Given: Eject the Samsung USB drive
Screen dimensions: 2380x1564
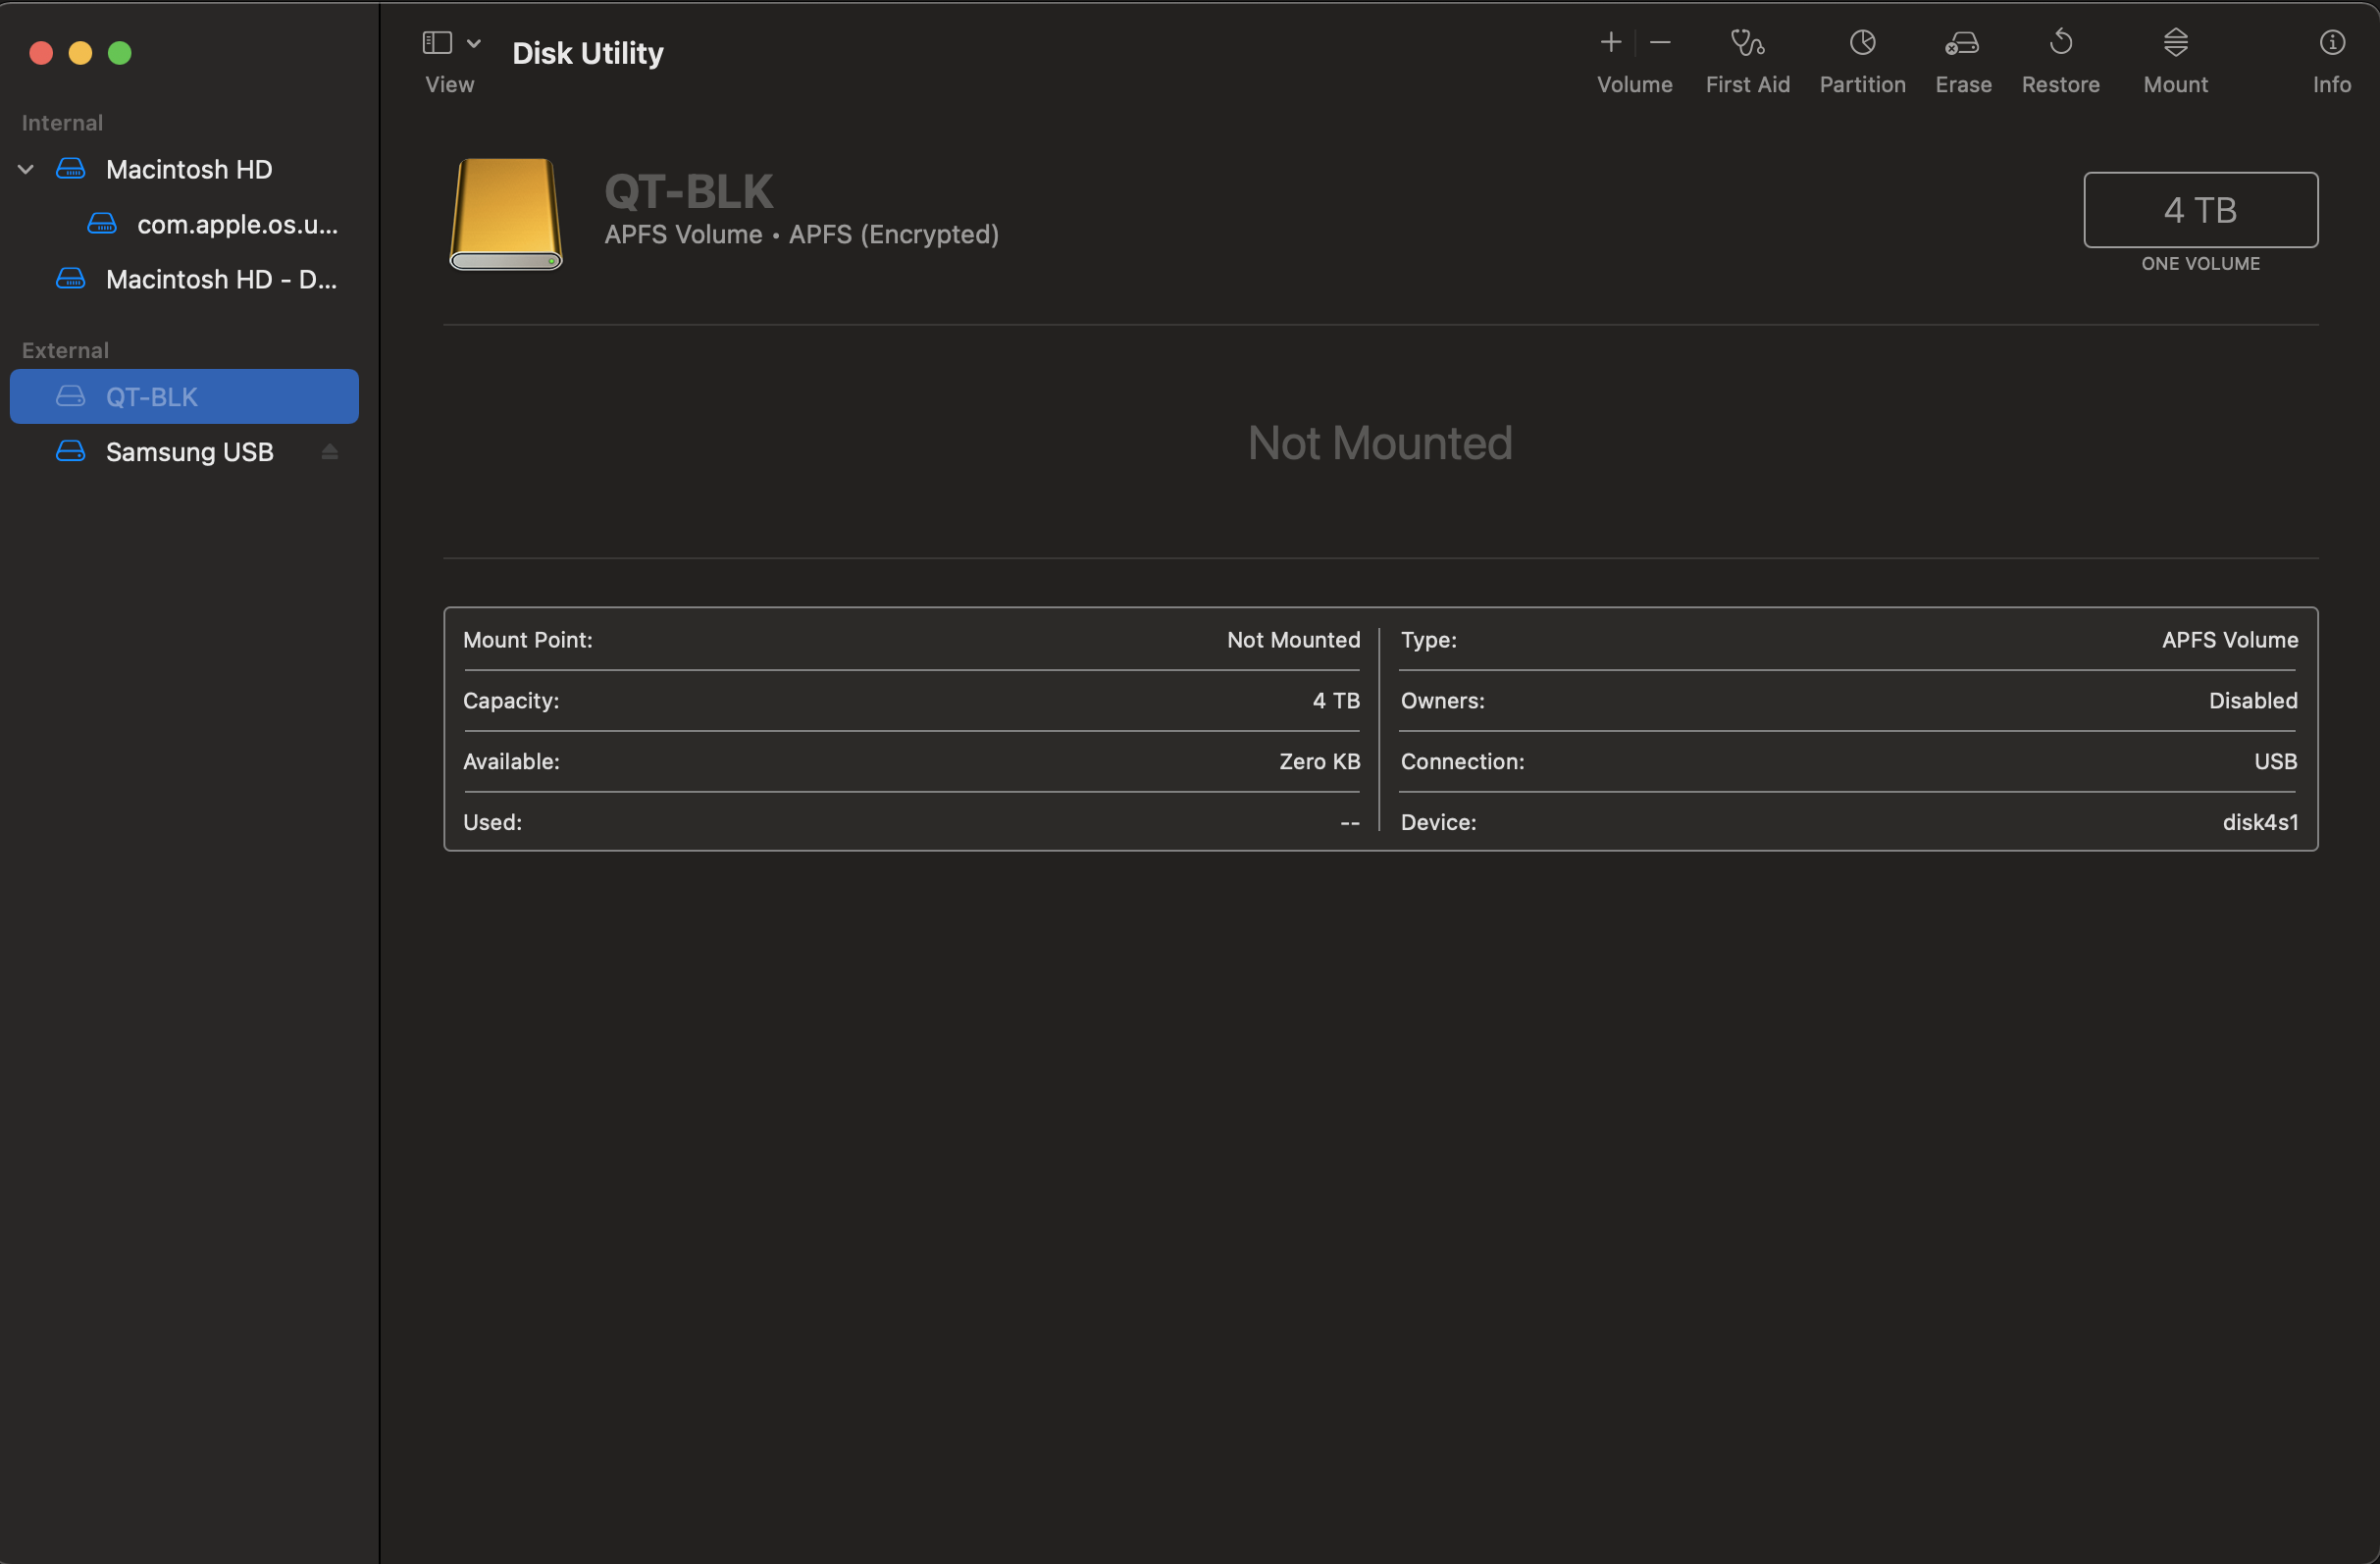Looking at the screenshot, I should 330,452.
